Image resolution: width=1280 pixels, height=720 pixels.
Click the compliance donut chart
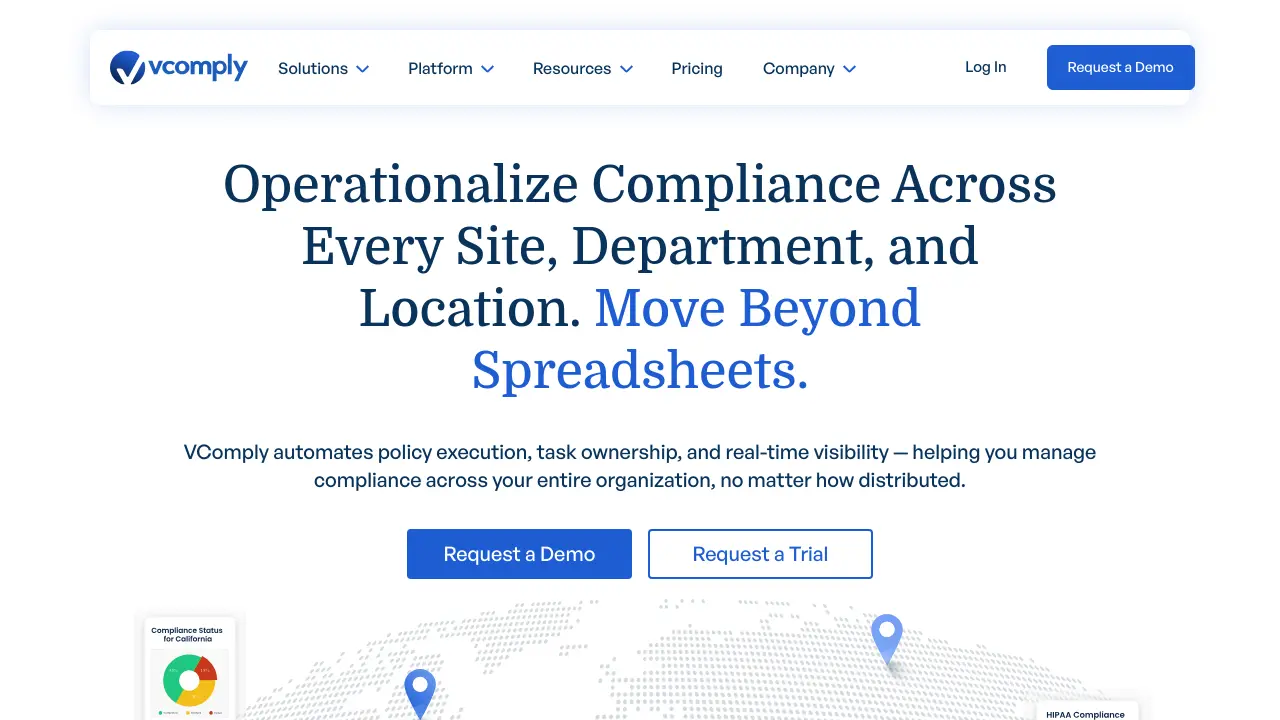190,681
